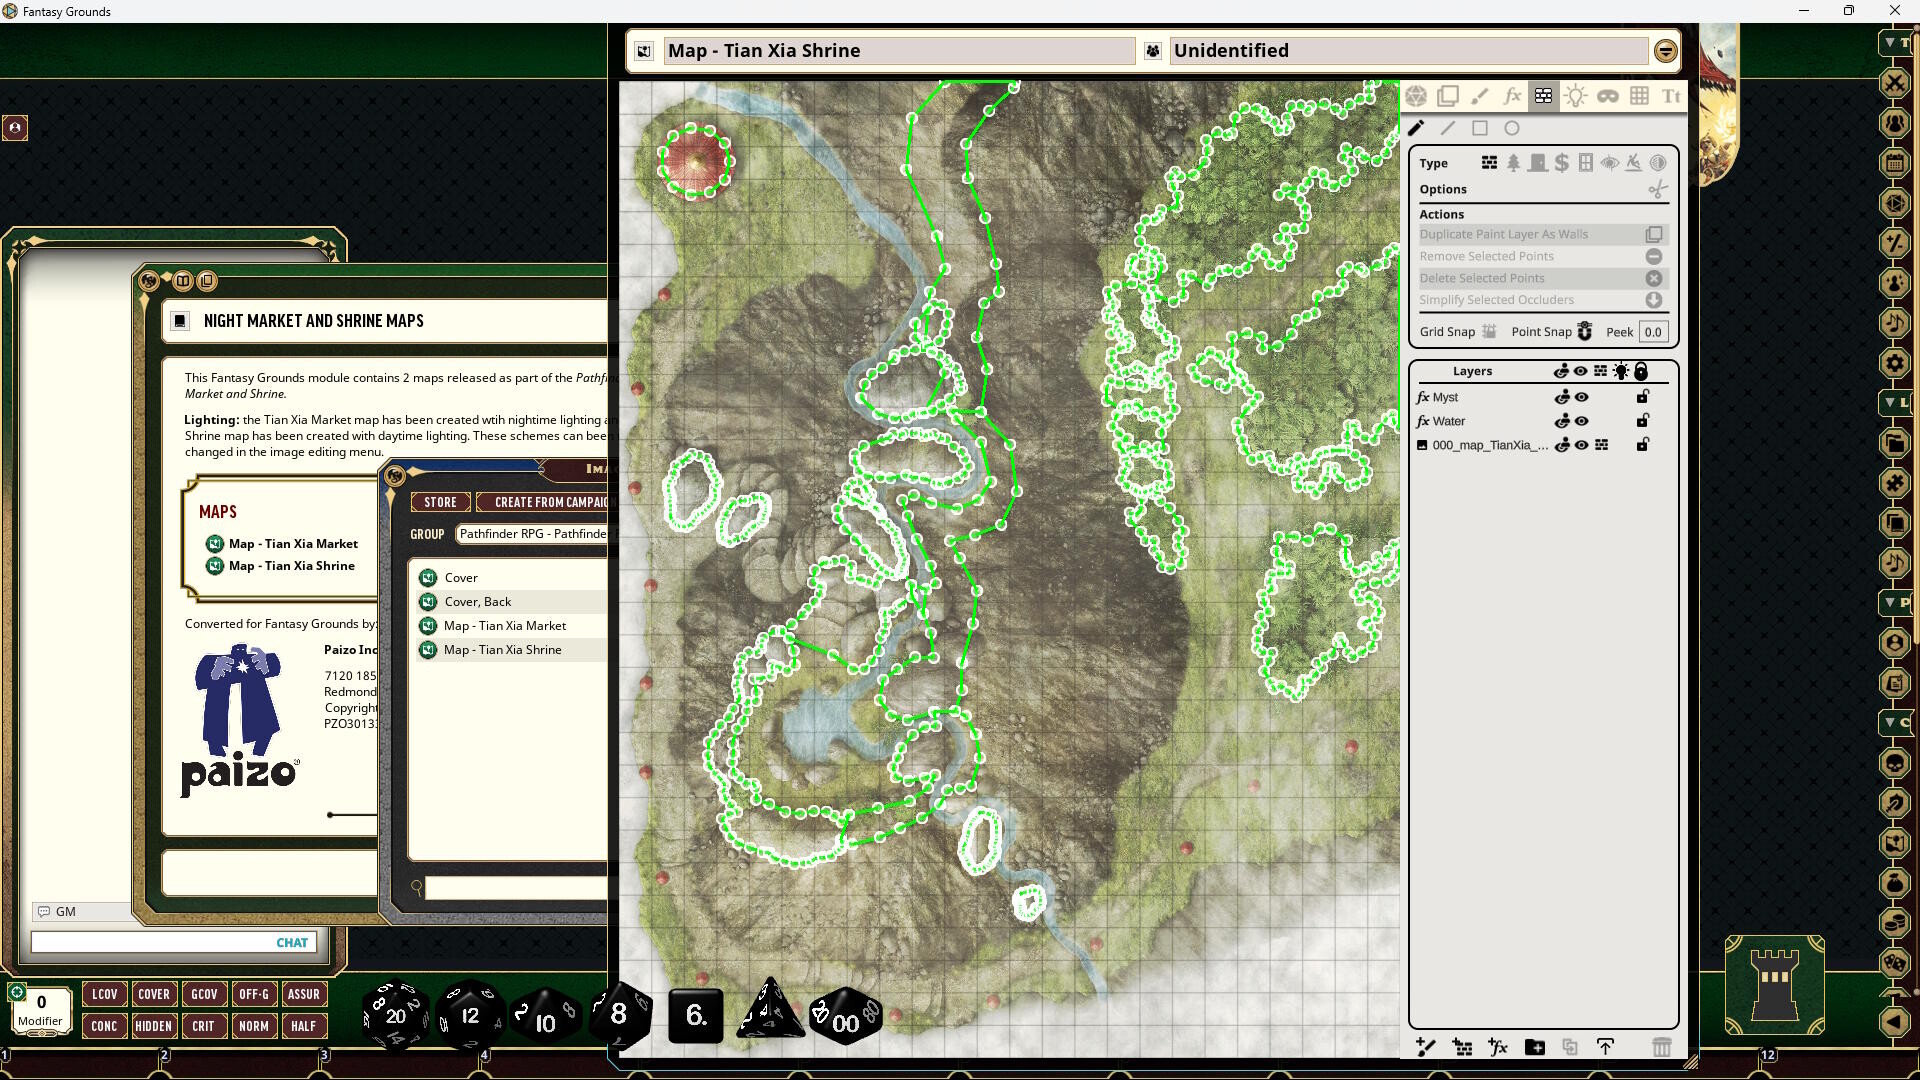
Task: Open the paint brush mode tab
Action: tap(1480, 96)
